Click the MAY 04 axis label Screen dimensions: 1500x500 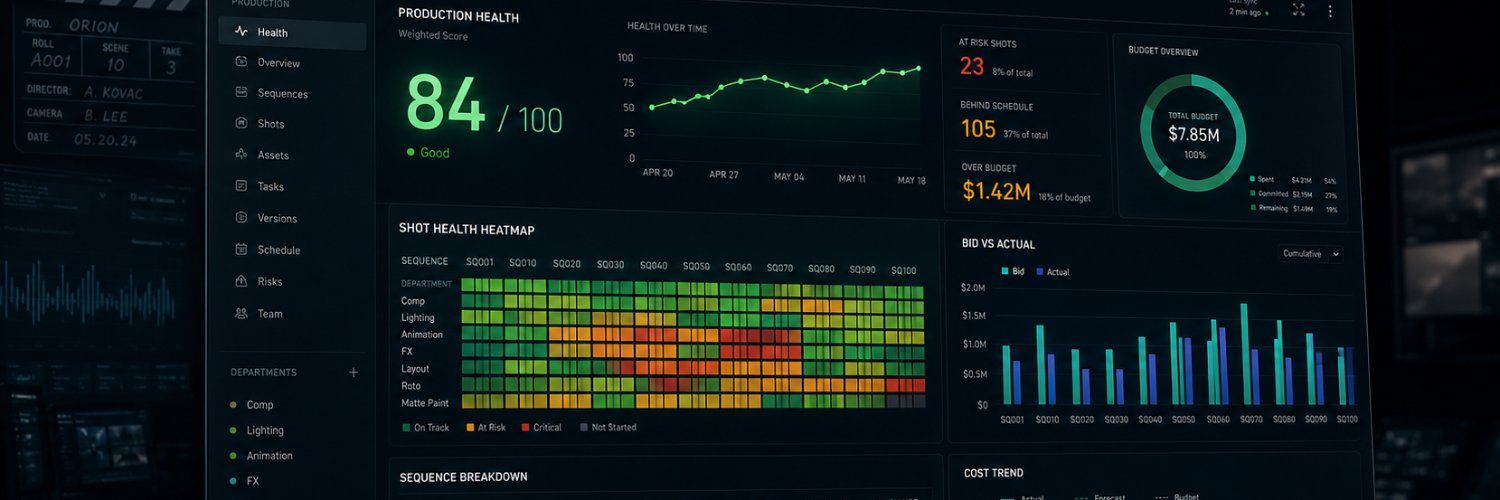point(788,176)
